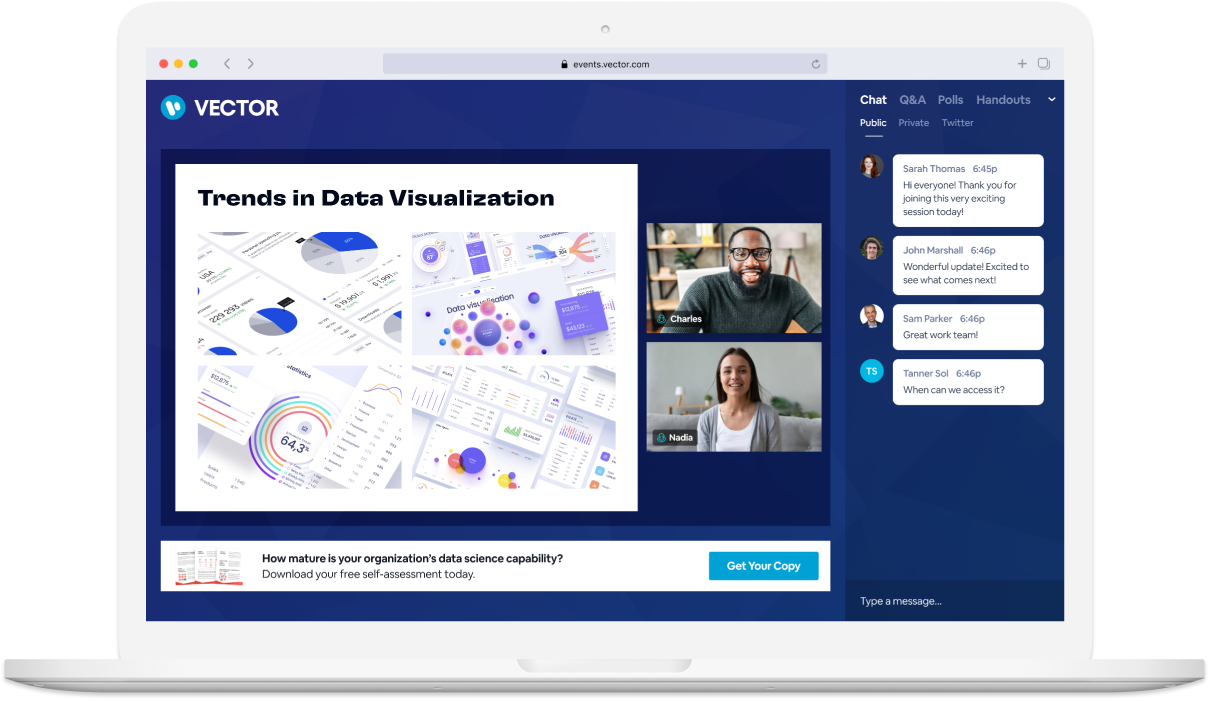Image resolution: width=1209 pixels, height=701 pixels.
Task: Click the self-assessment document thumbnail
Action: 210,566
